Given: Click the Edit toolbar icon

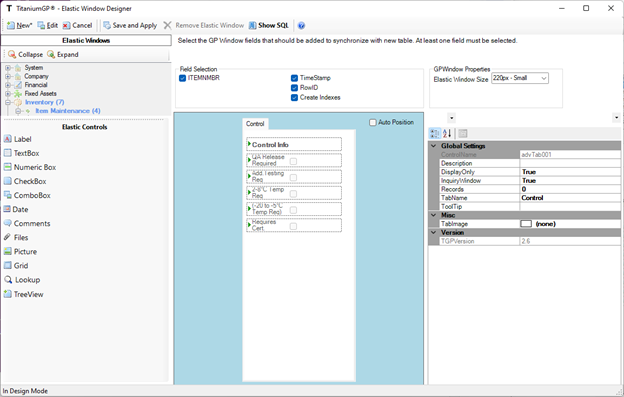Looking at the screenshot, I should [x=41, y=25].
